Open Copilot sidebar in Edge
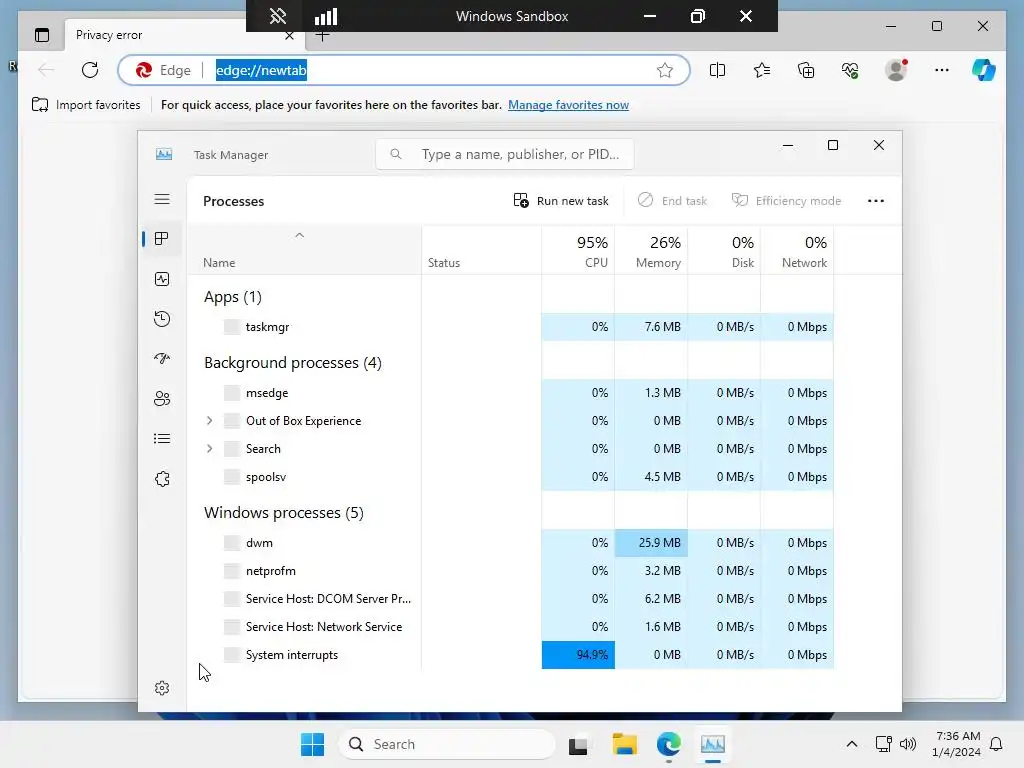The height and width of the screenshot is (768, 1024). click(x=984, y=70)
